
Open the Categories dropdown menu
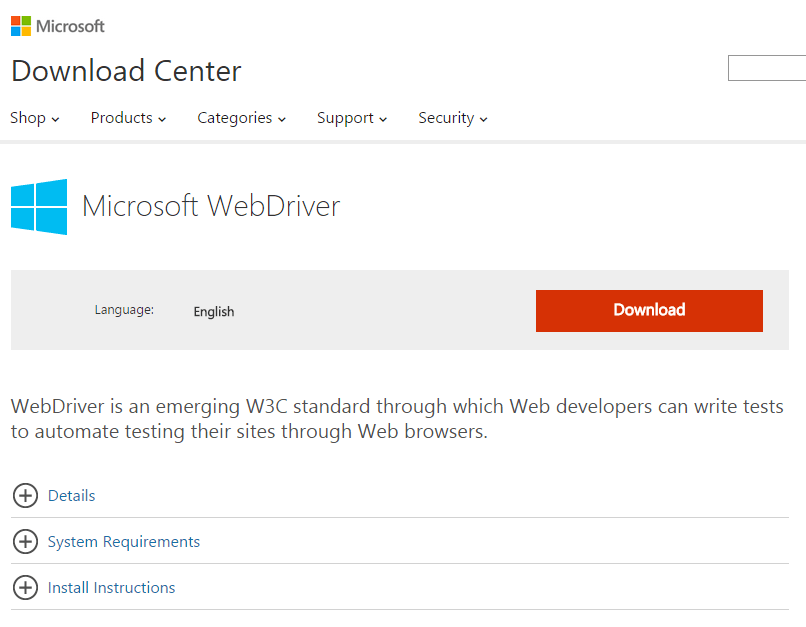241,118
